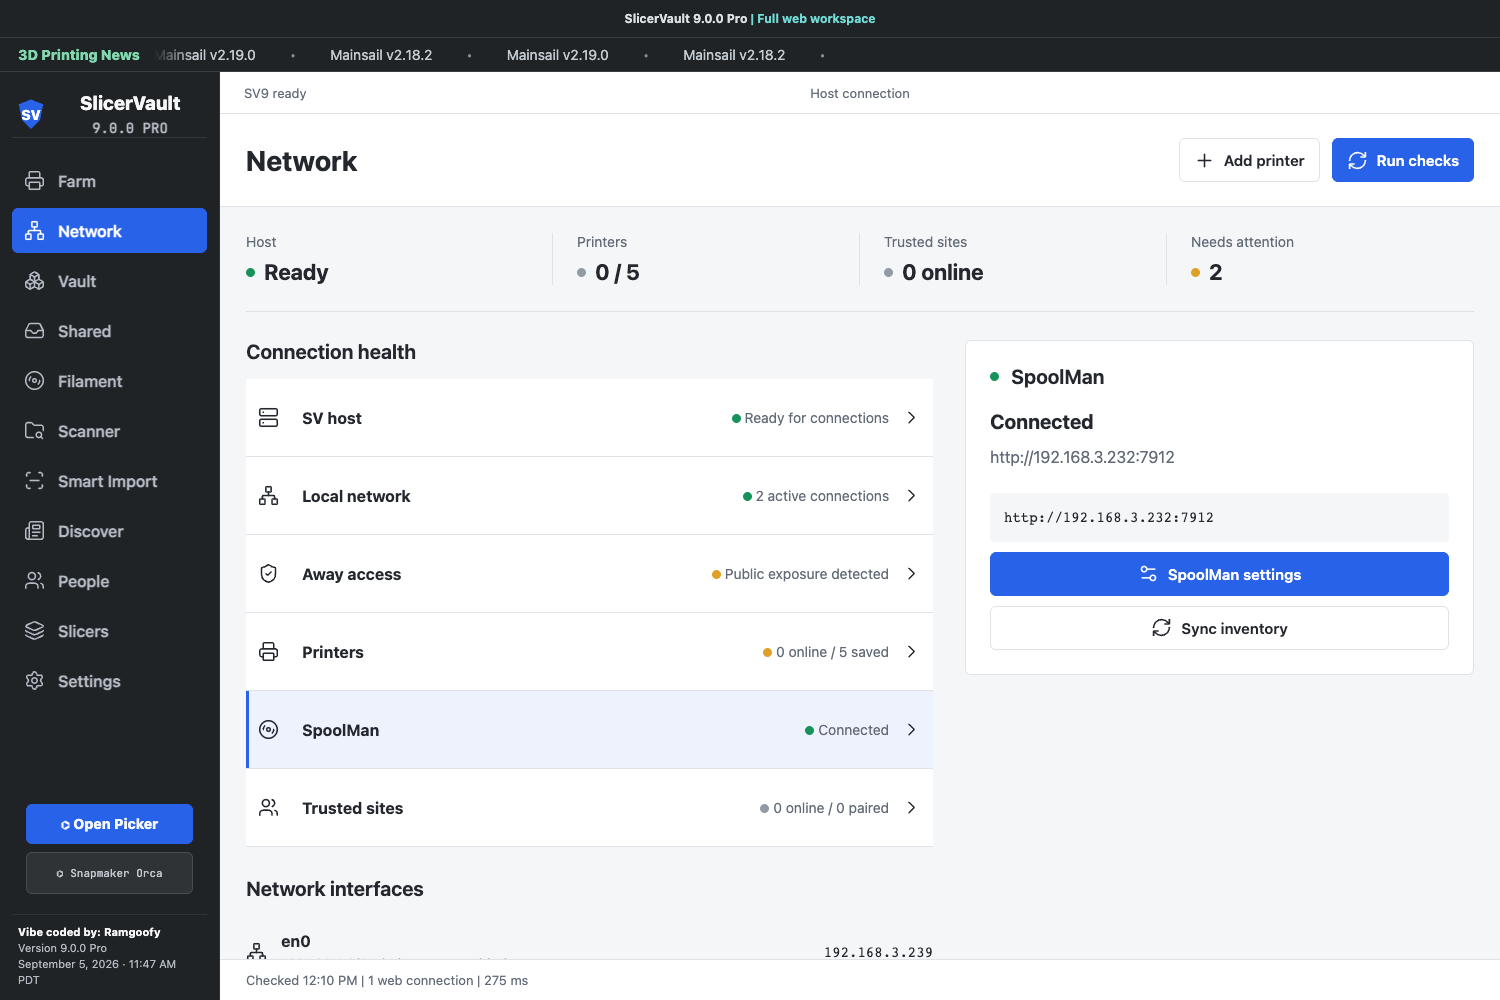Go to the Shared page
Screen dimensions: 1500x1000
tap(109, 331)
